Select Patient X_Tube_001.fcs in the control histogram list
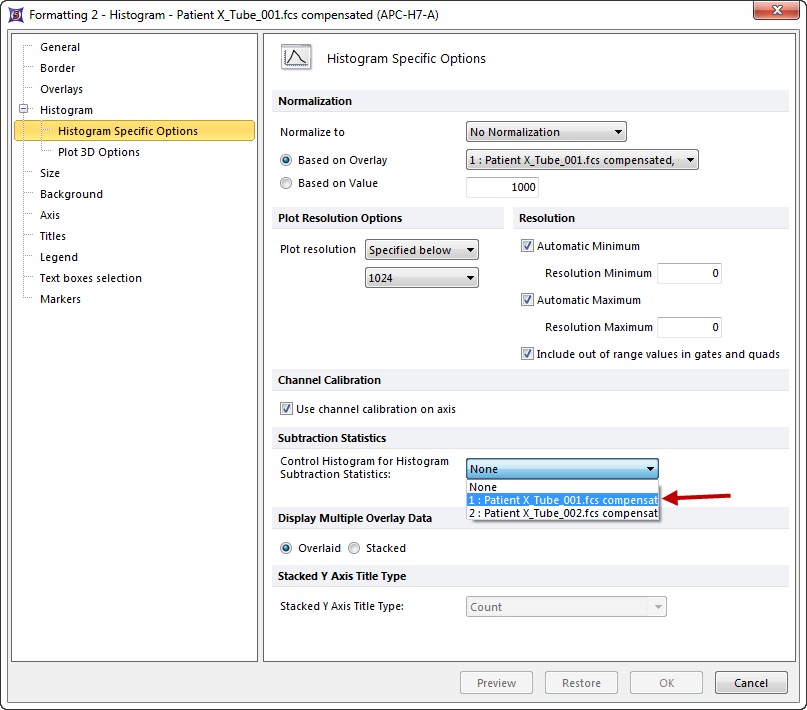807x710 pixels. [x=562, y=500]
